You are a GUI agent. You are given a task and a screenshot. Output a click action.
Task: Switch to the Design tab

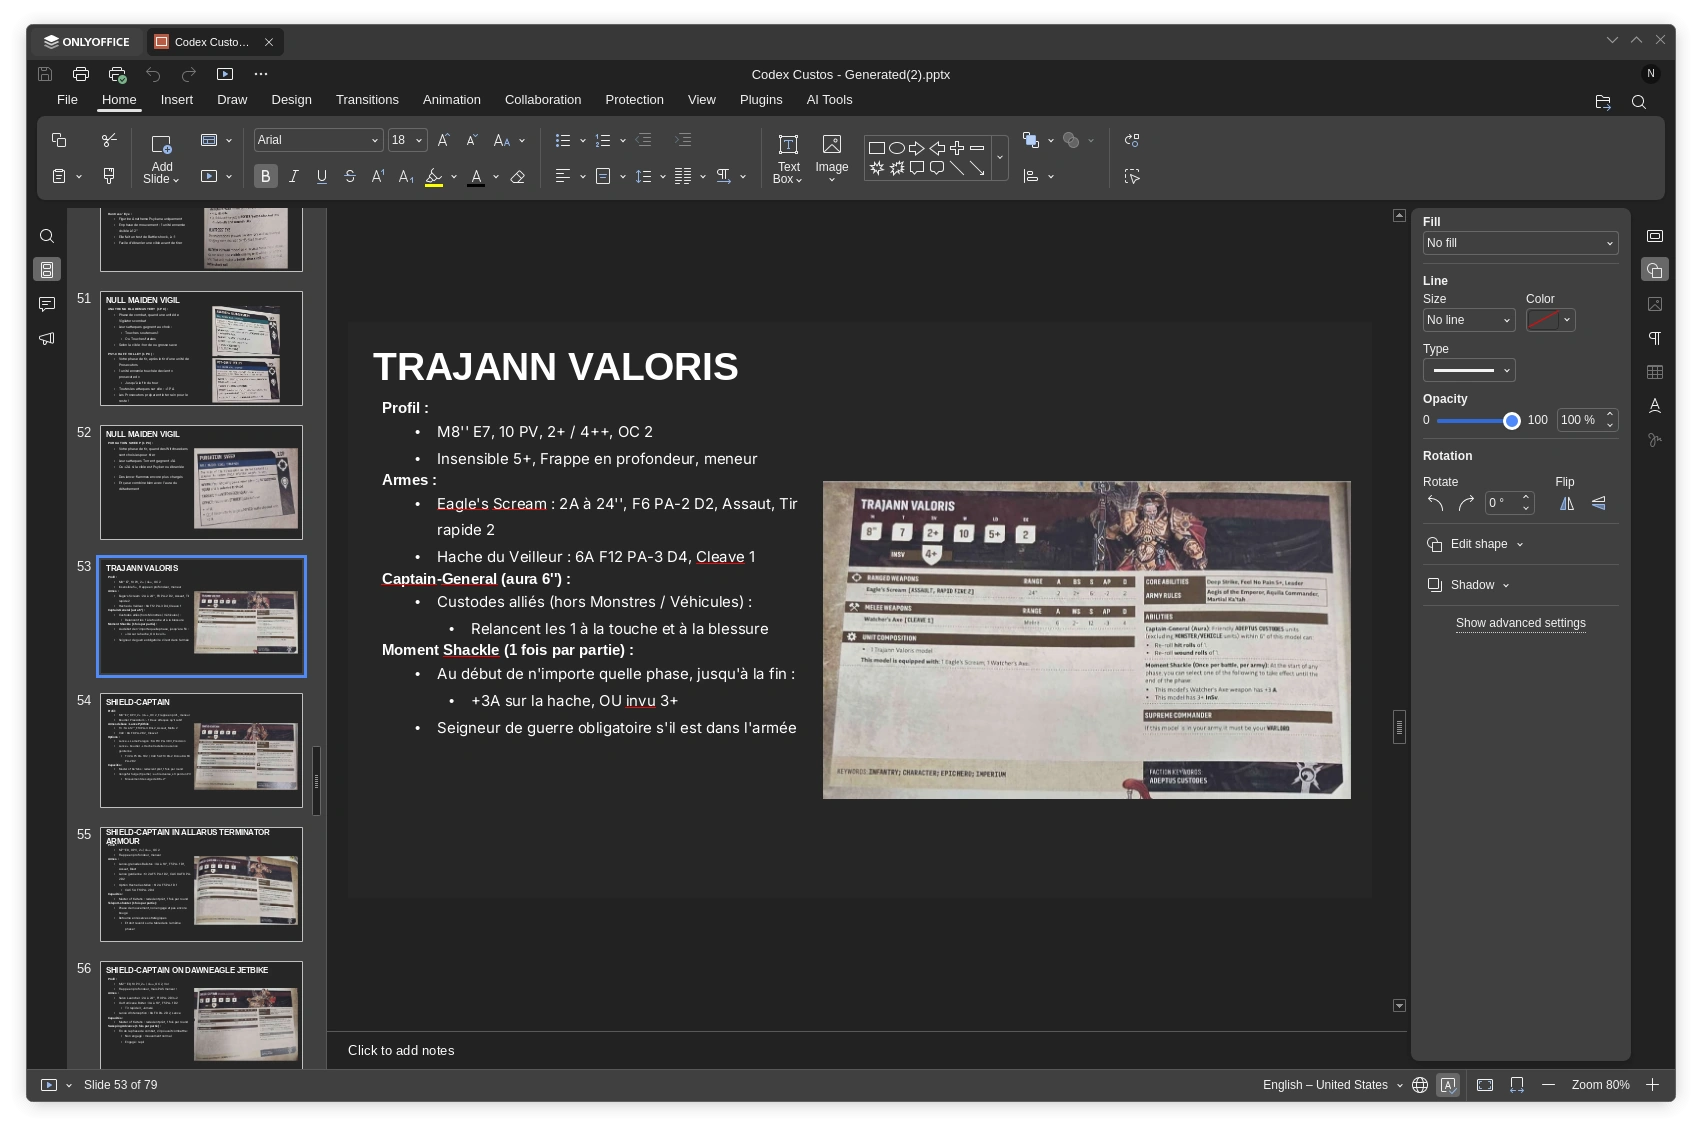tap(291, 100)
